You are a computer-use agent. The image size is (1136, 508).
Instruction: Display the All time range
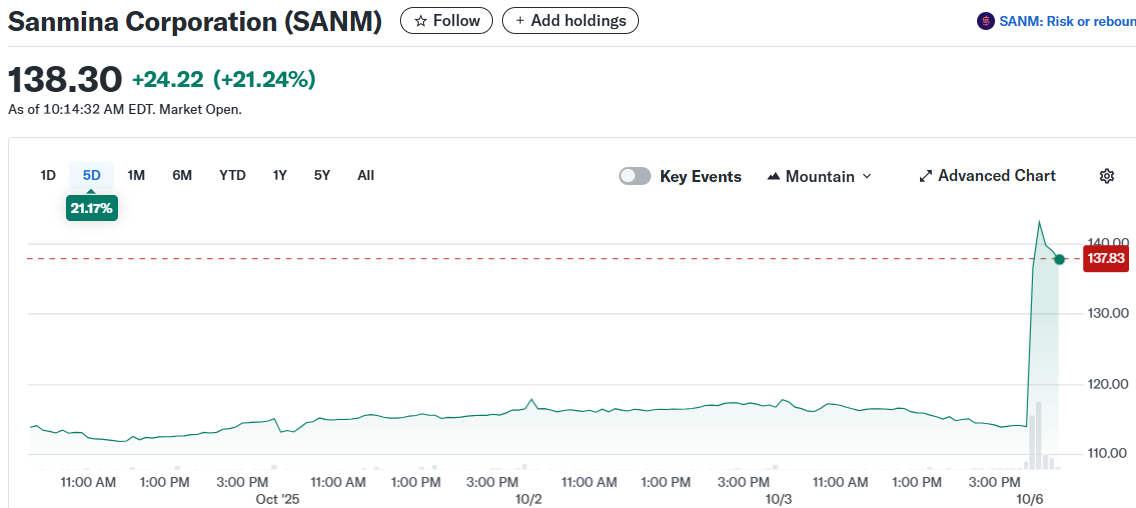pos(366,175)
